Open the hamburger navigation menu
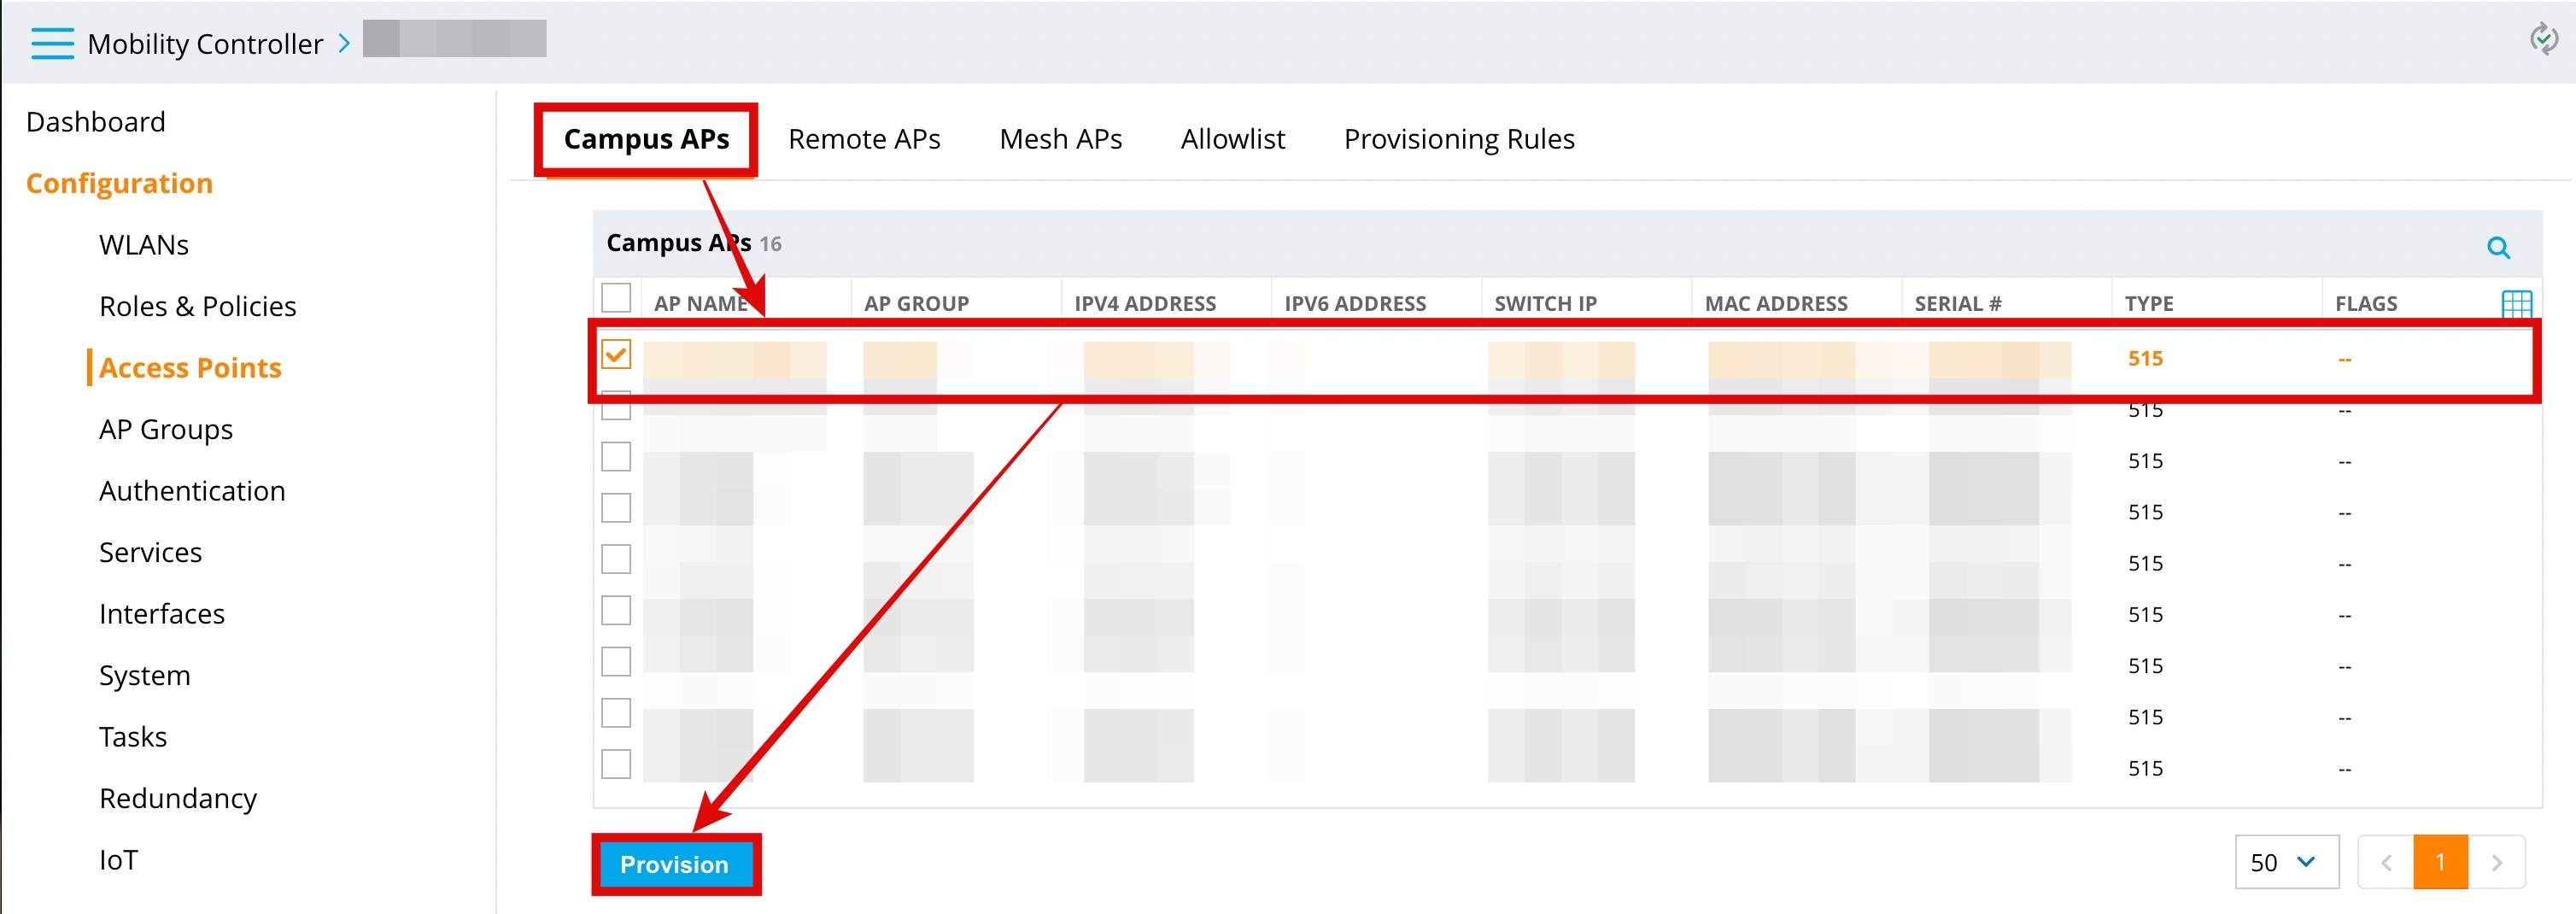 coord(52,43)
